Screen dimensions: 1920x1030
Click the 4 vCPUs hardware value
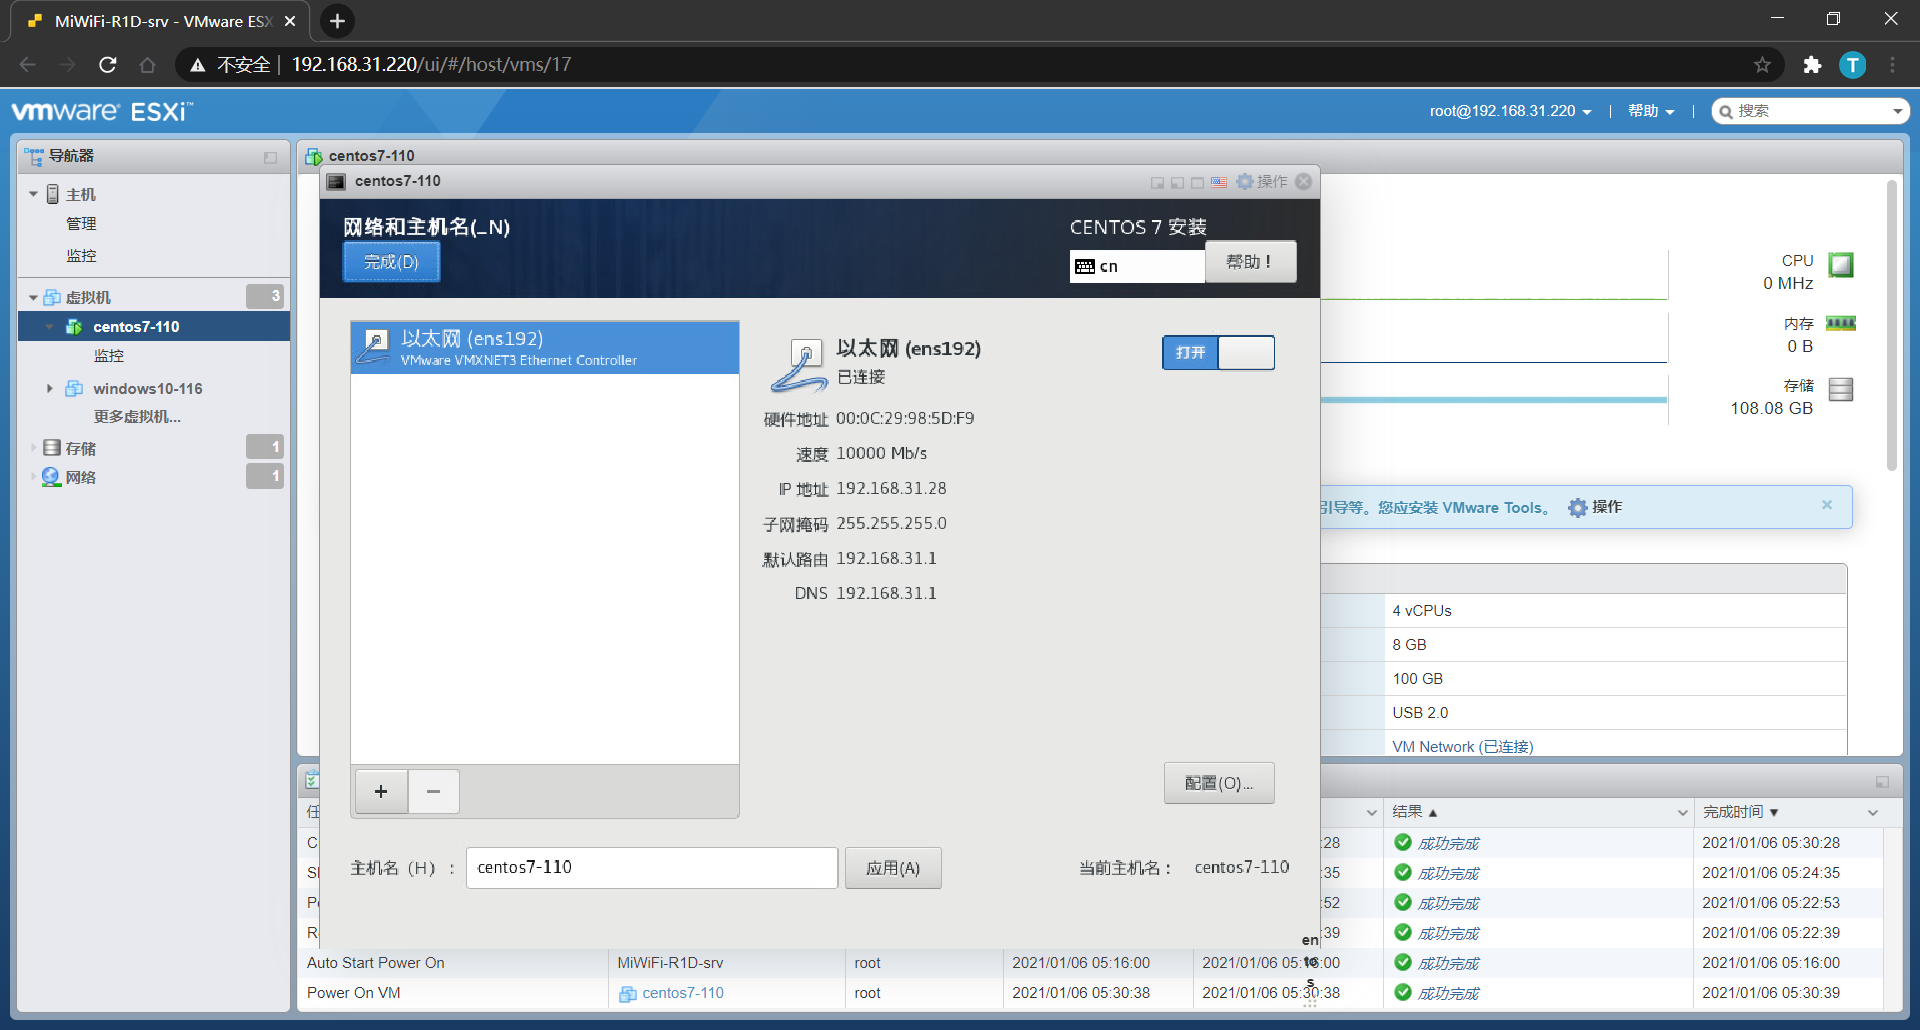point(1422,611)
